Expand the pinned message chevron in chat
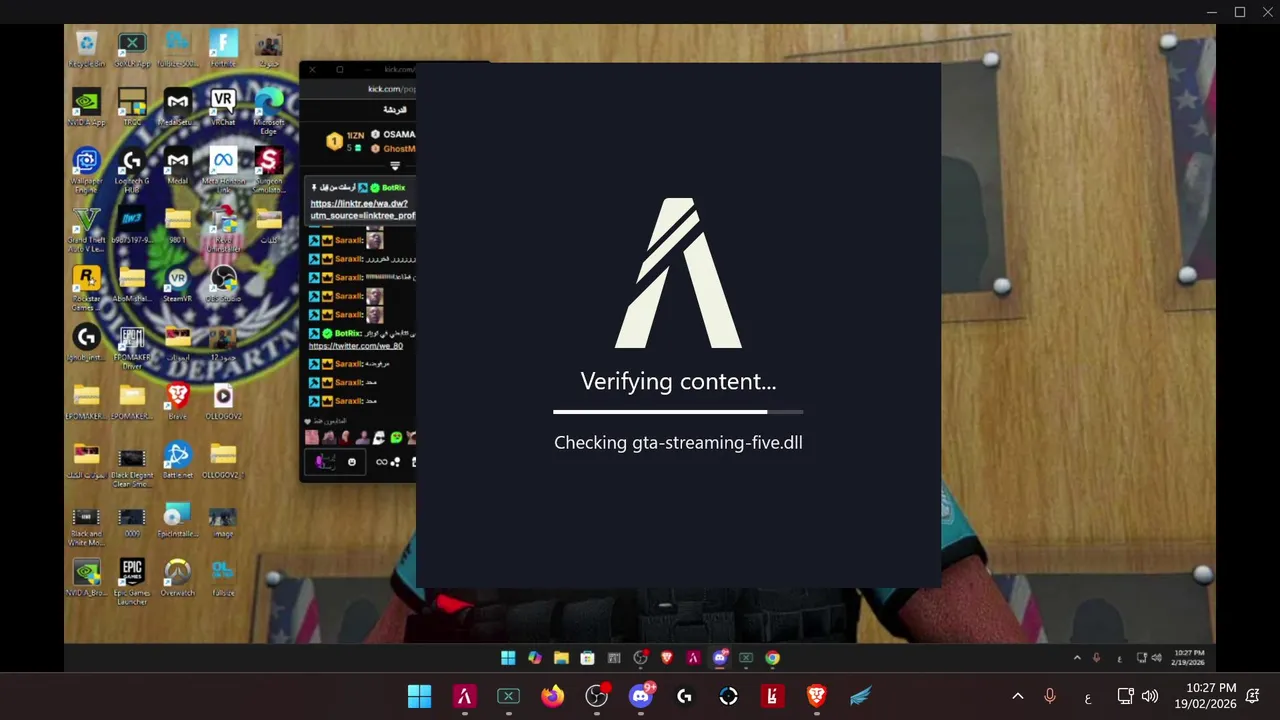This screenshot has width=1280, height=720. tap(395, 166)
